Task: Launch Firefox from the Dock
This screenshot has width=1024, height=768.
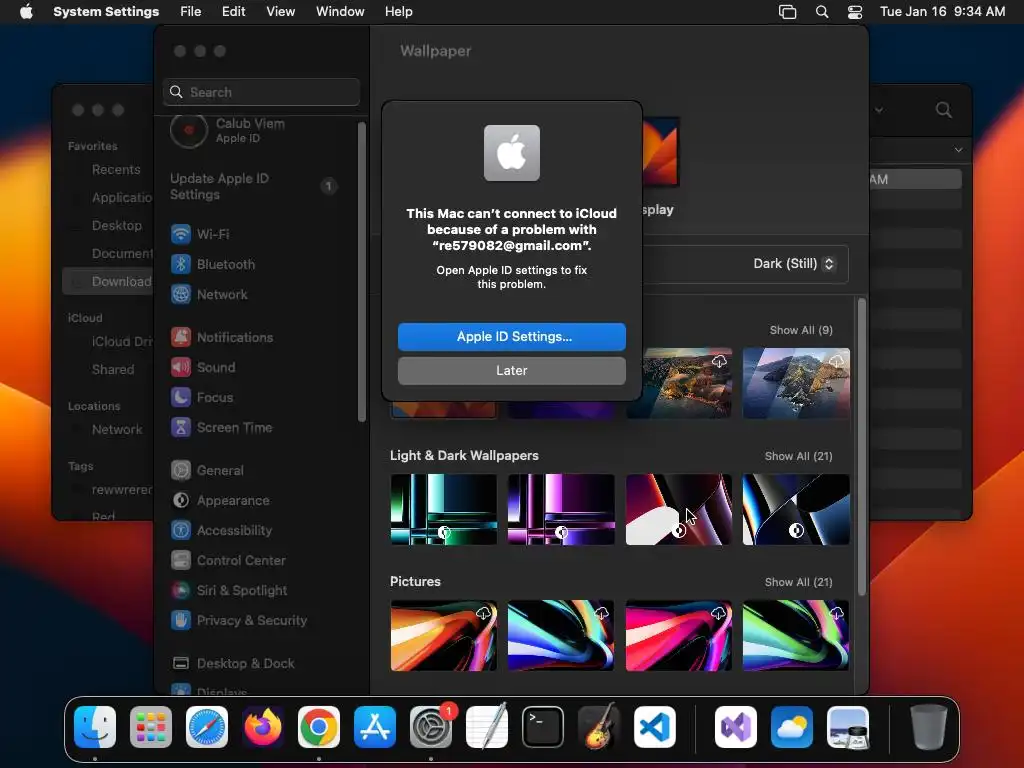Action: click(x=263, y=727)
